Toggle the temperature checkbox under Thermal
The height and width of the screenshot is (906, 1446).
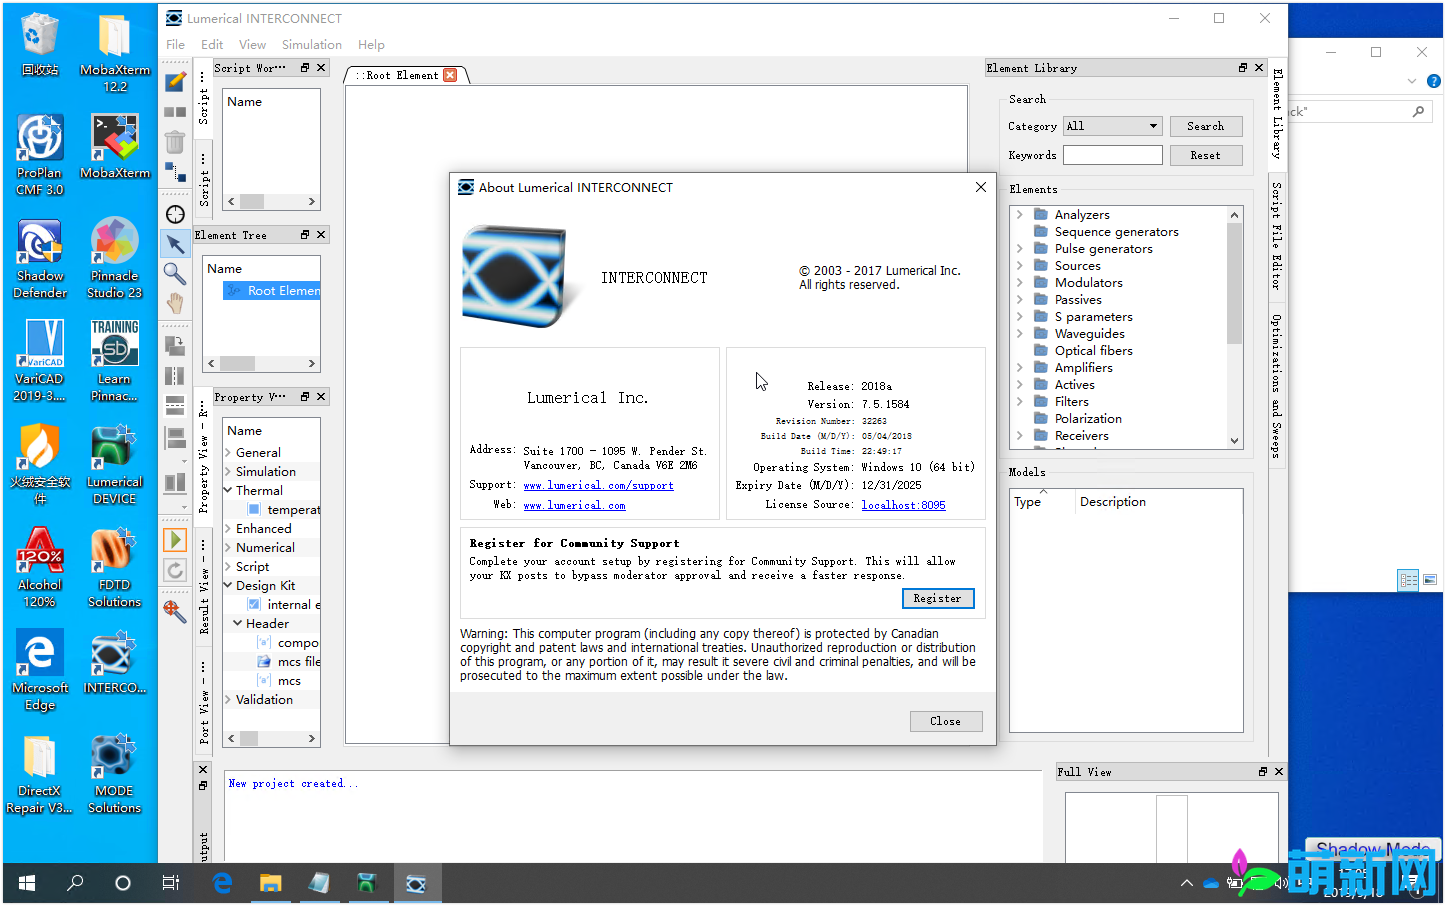(x=254, y=510)
